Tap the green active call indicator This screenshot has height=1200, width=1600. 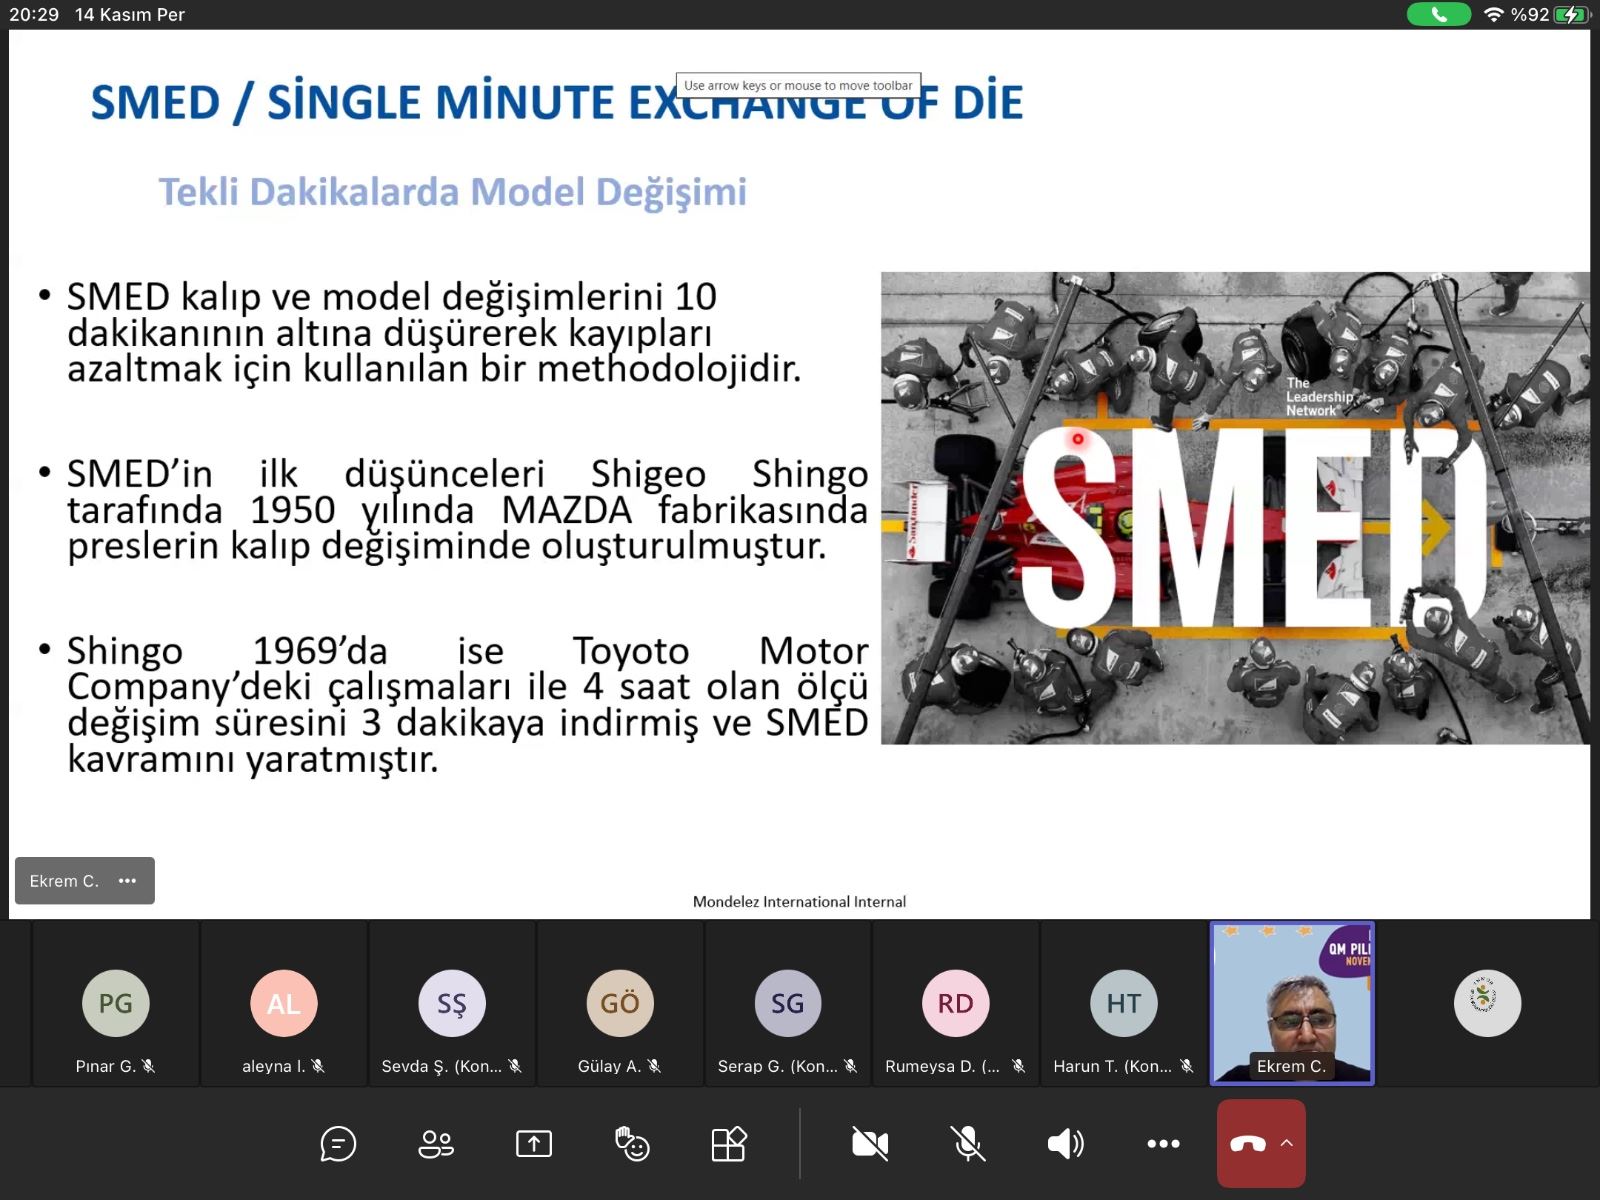coord(1438,14)
